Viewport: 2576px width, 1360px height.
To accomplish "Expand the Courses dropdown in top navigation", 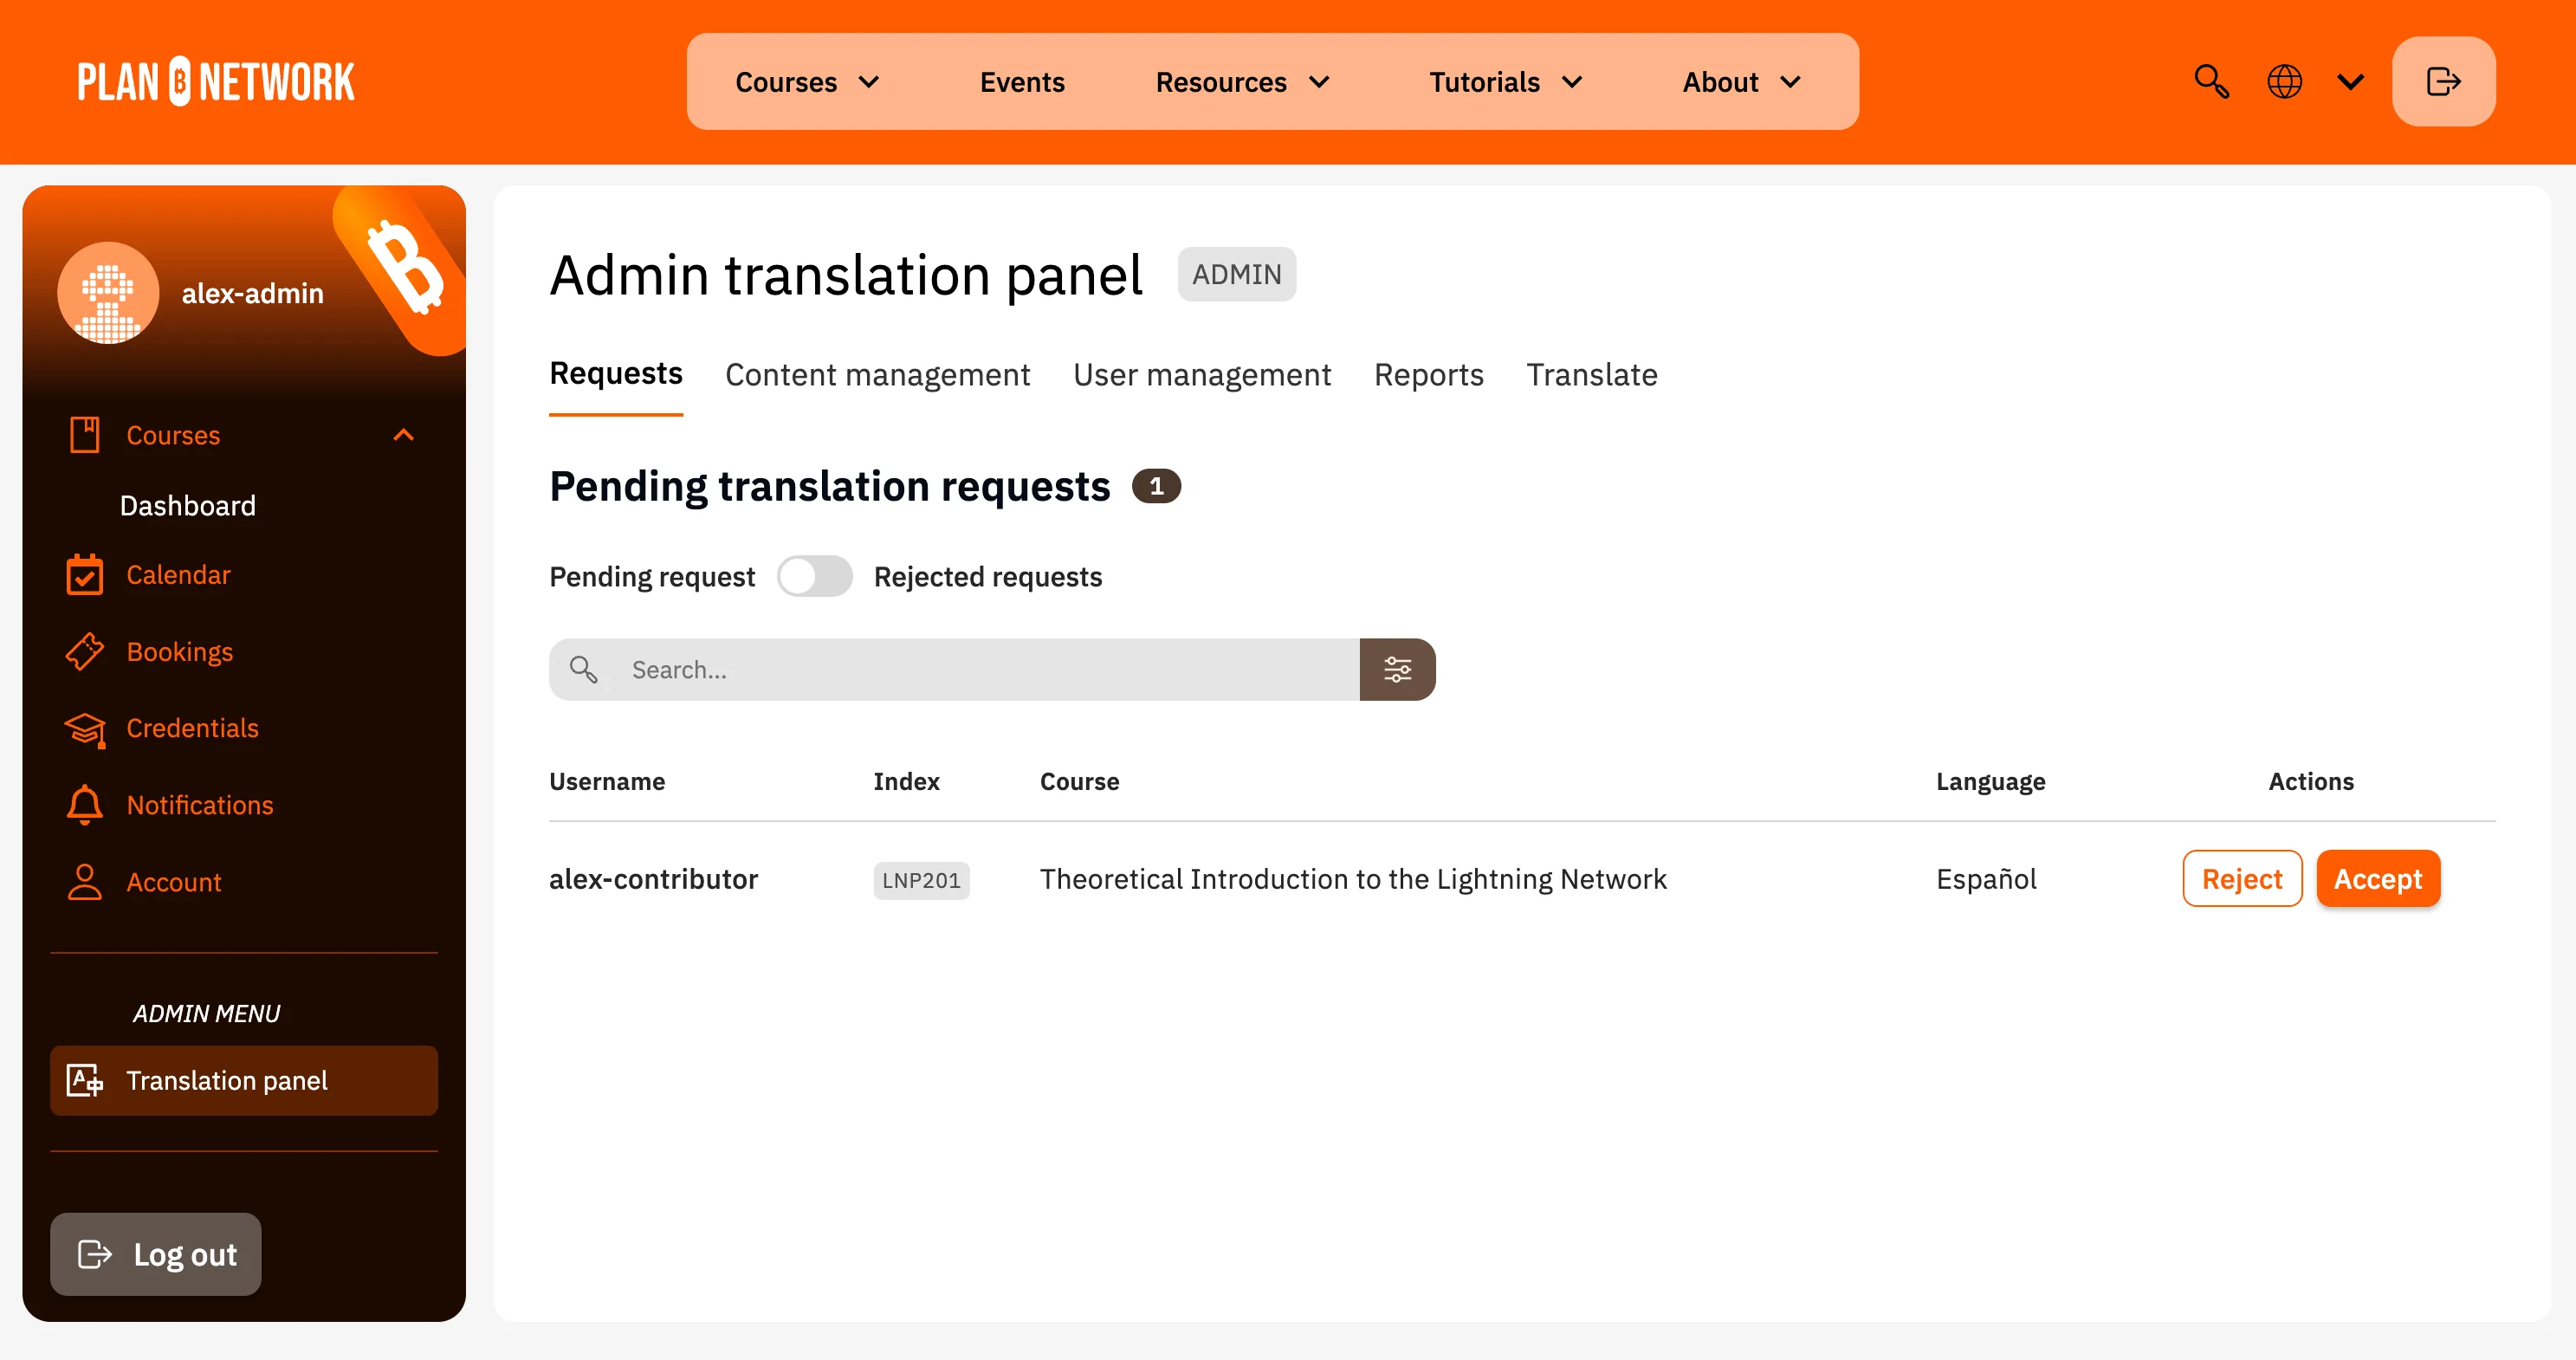I will pos(807,82).
